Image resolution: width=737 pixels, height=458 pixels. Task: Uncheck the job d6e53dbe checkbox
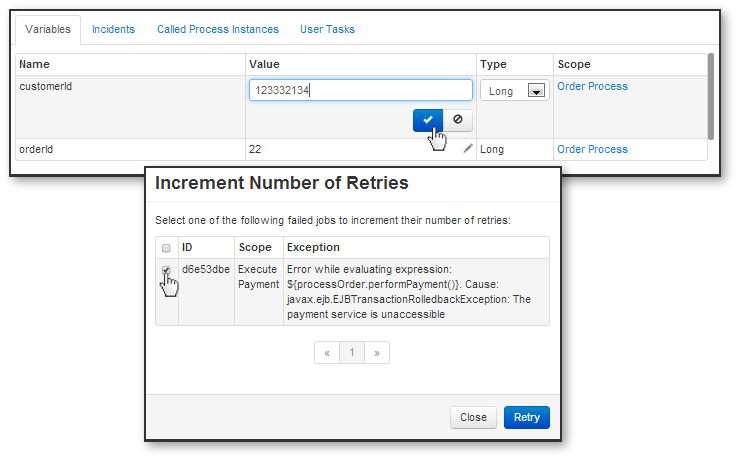pos(166,270)
